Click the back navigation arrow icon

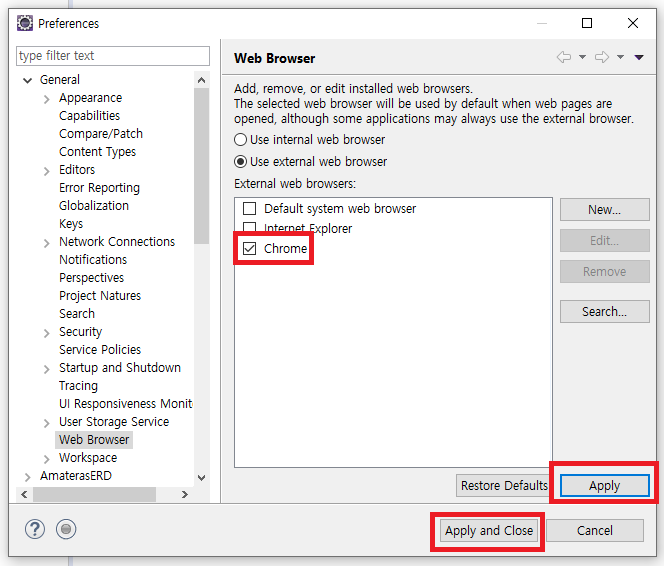click(x=564, y=57)
